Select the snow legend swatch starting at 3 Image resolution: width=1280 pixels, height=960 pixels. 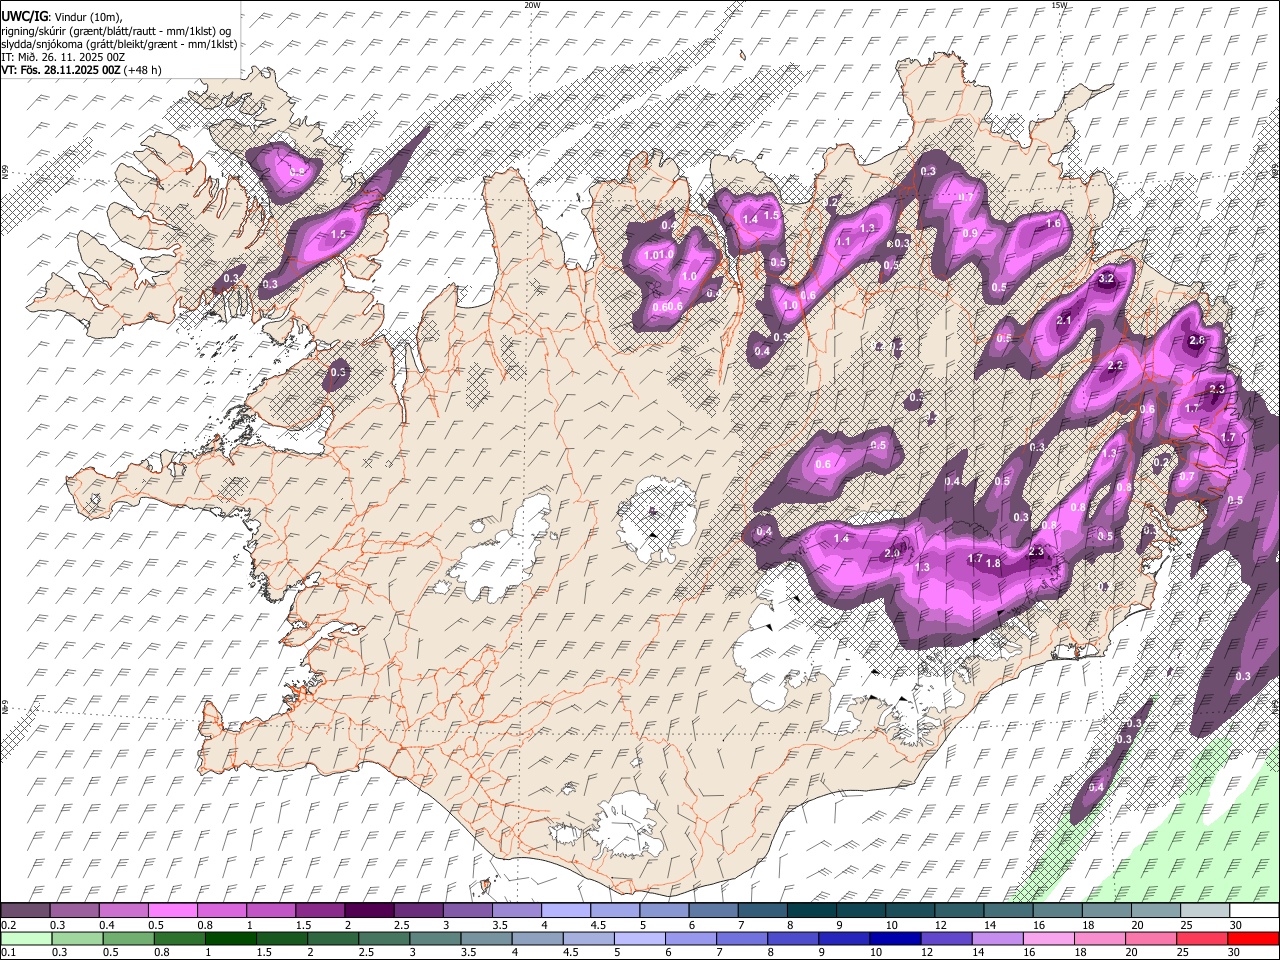(466, 910)
